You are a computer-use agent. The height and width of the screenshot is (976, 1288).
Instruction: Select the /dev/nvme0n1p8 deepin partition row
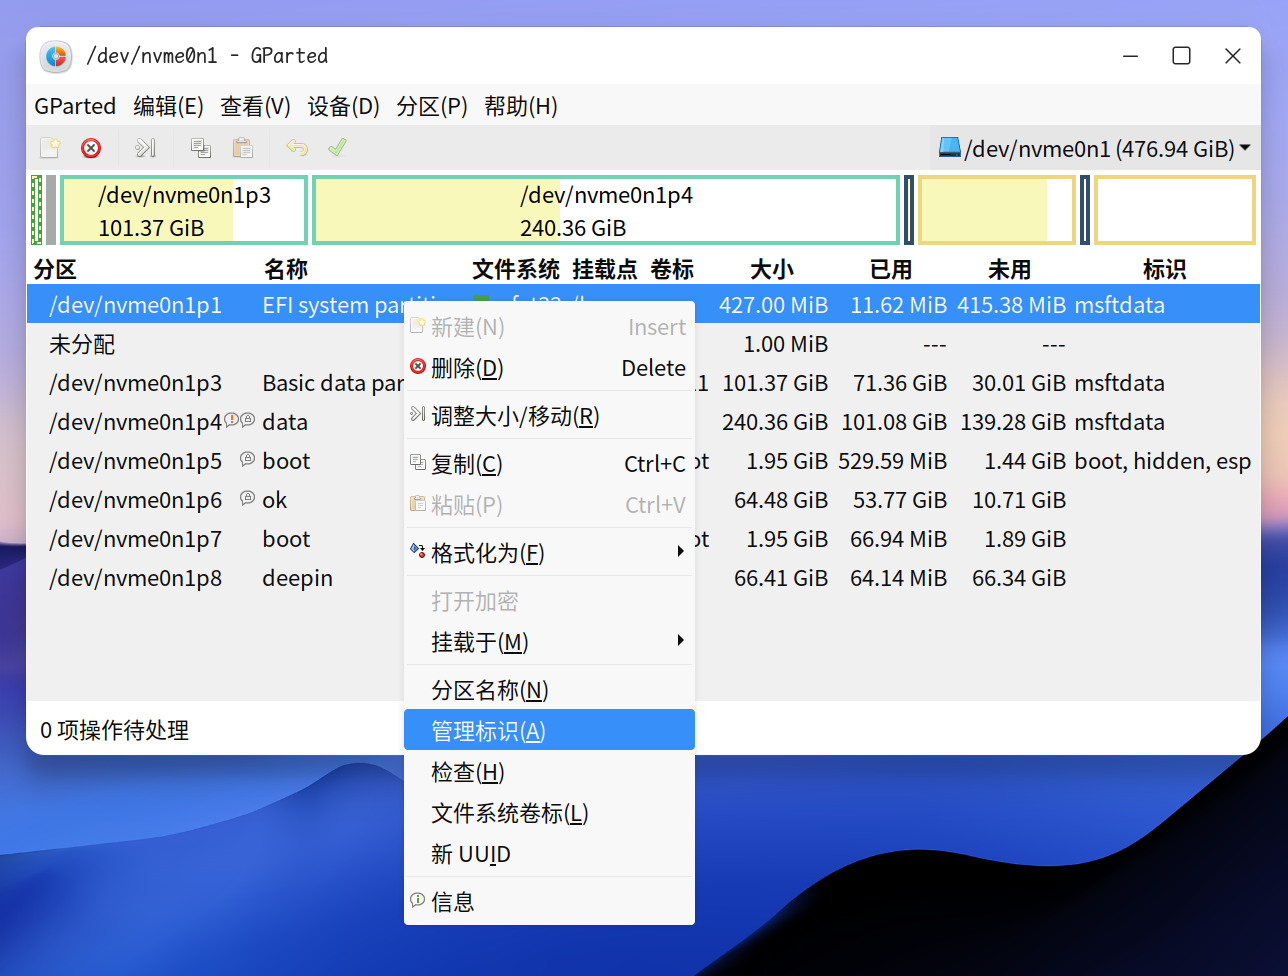[136, 578]
